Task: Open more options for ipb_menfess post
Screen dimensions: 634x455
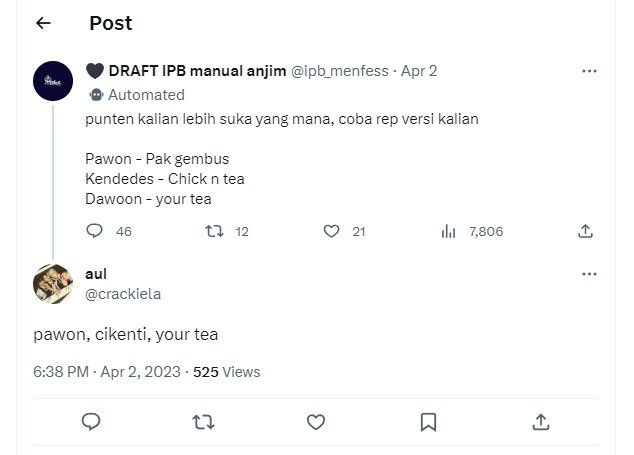Action: click(x=589, y=72)
